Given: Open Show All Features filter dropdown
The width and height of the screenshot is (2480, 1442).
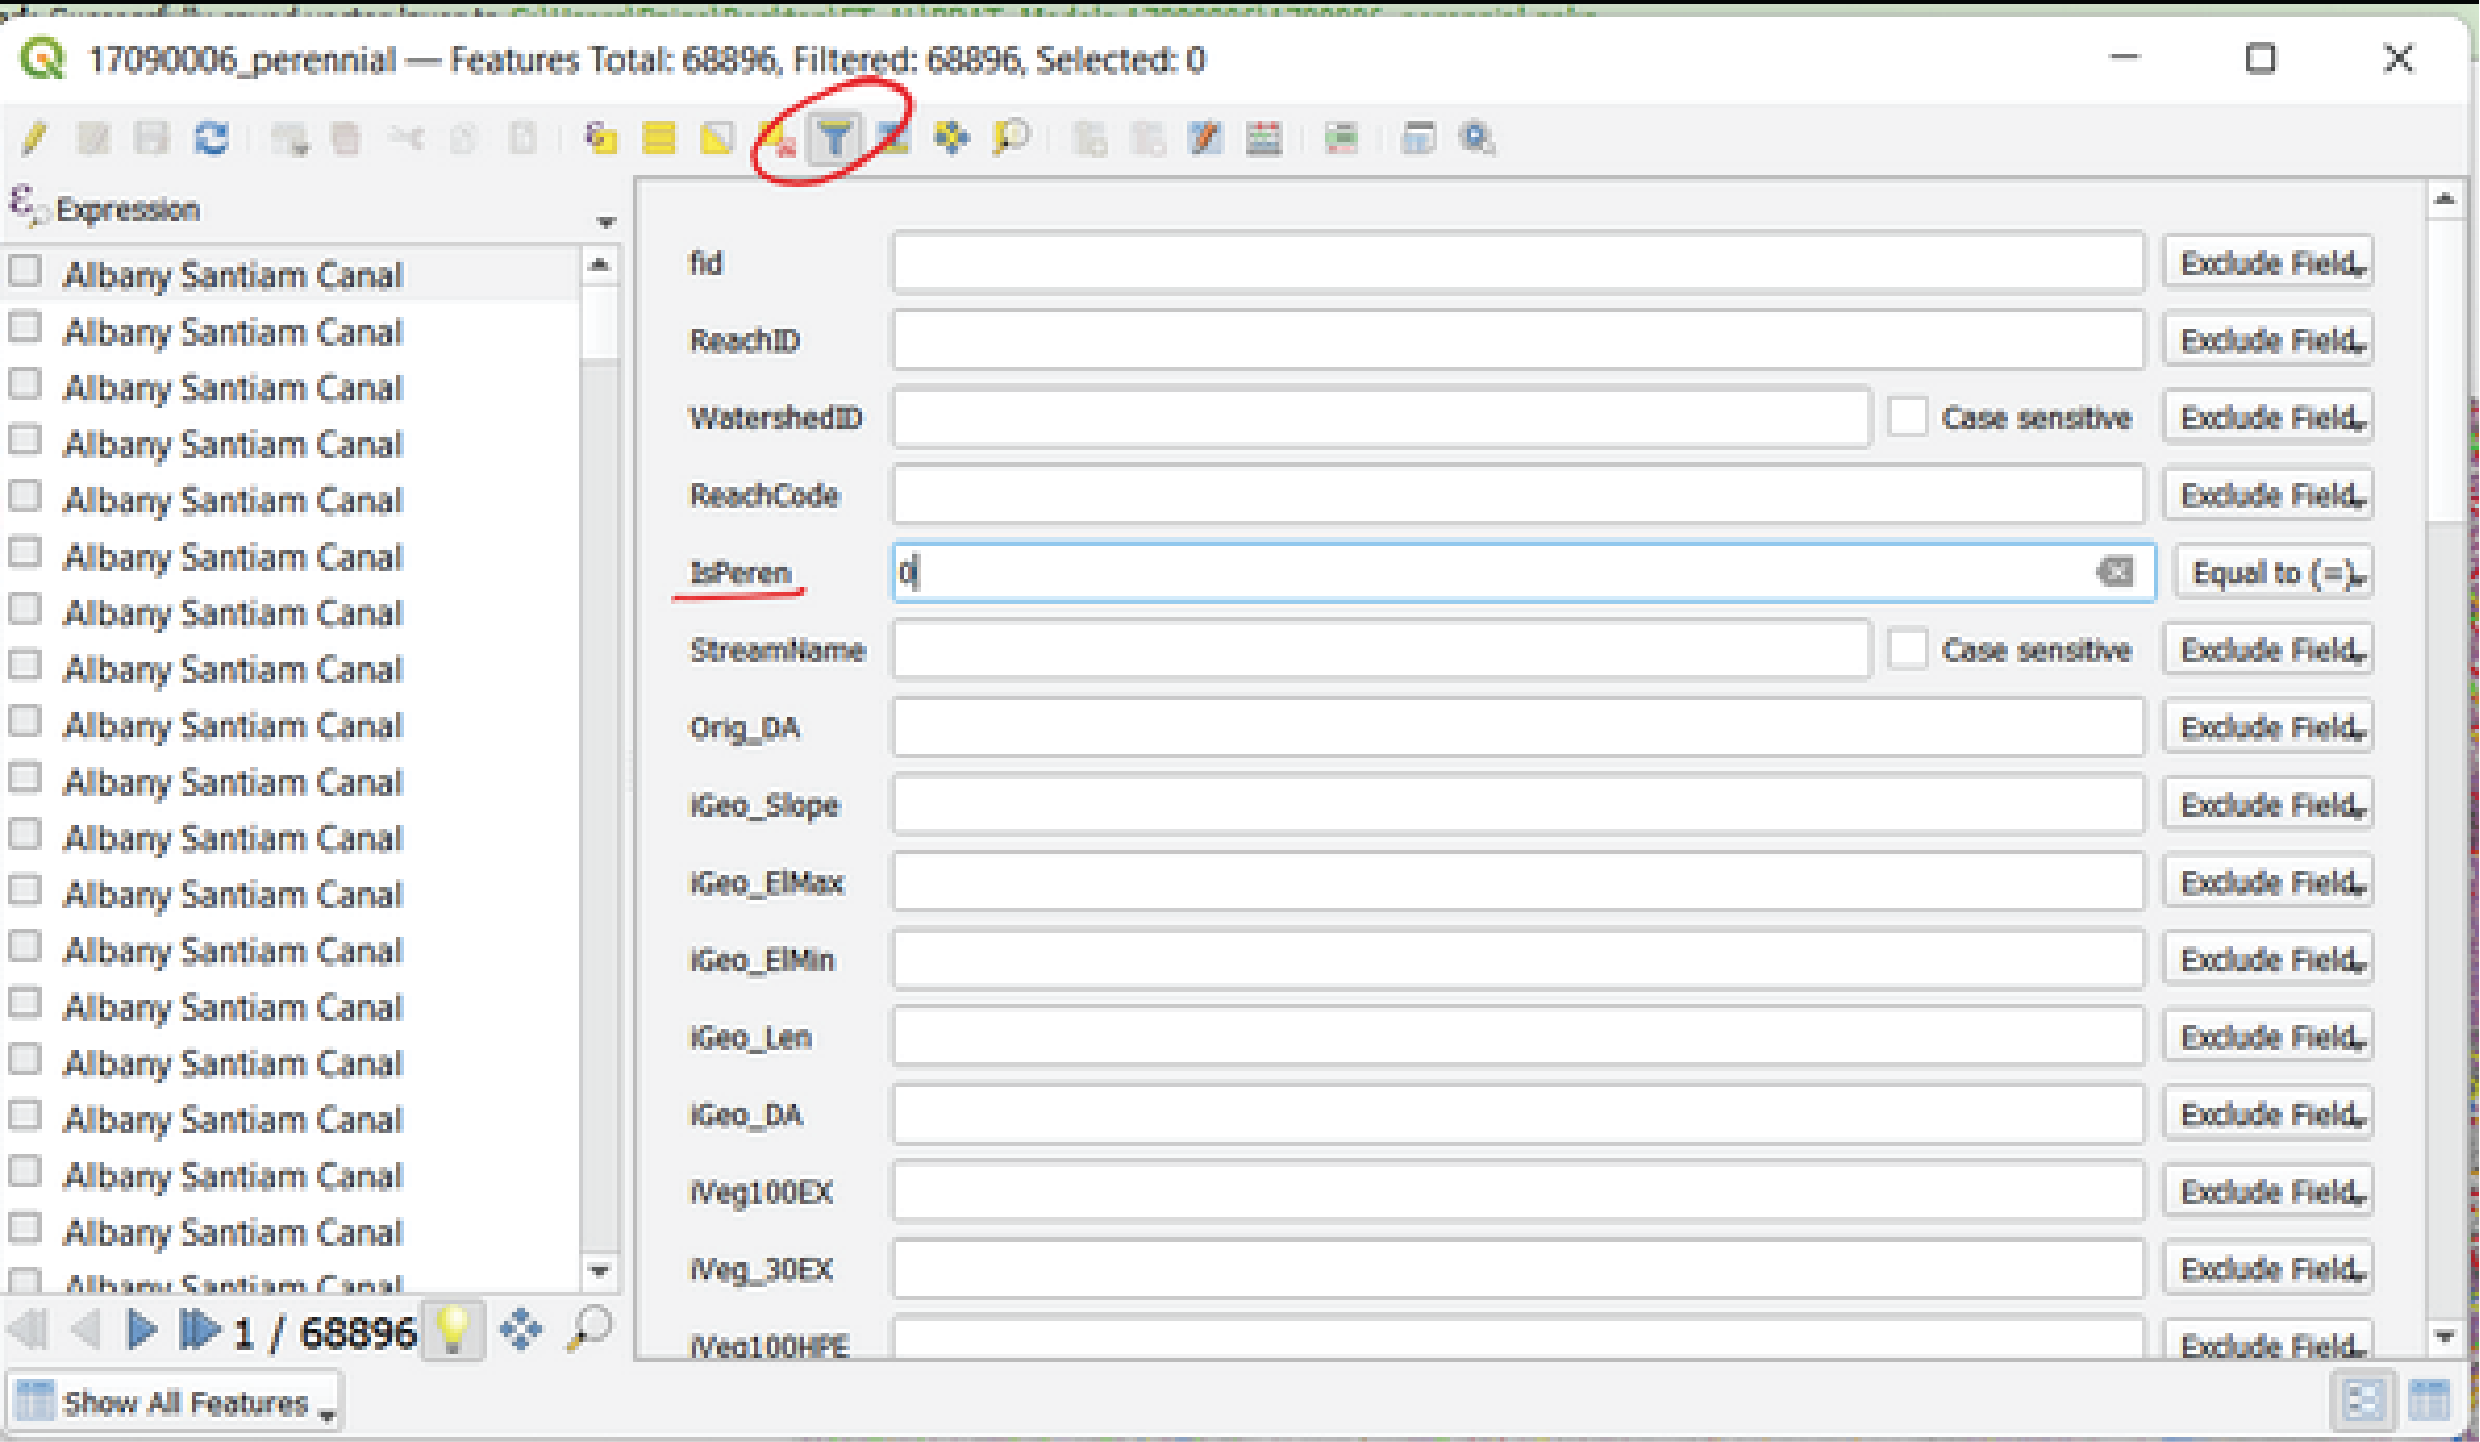Looking at the screenshot, I should [175, 1403].
